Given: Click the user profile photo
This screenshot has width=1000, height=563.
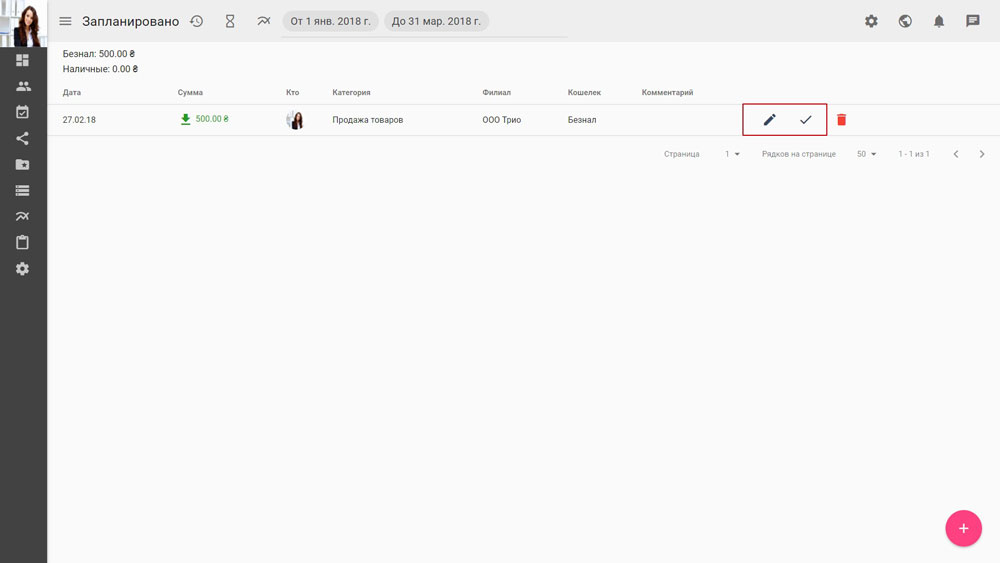Looking at the screenshot, I should 24,24.
